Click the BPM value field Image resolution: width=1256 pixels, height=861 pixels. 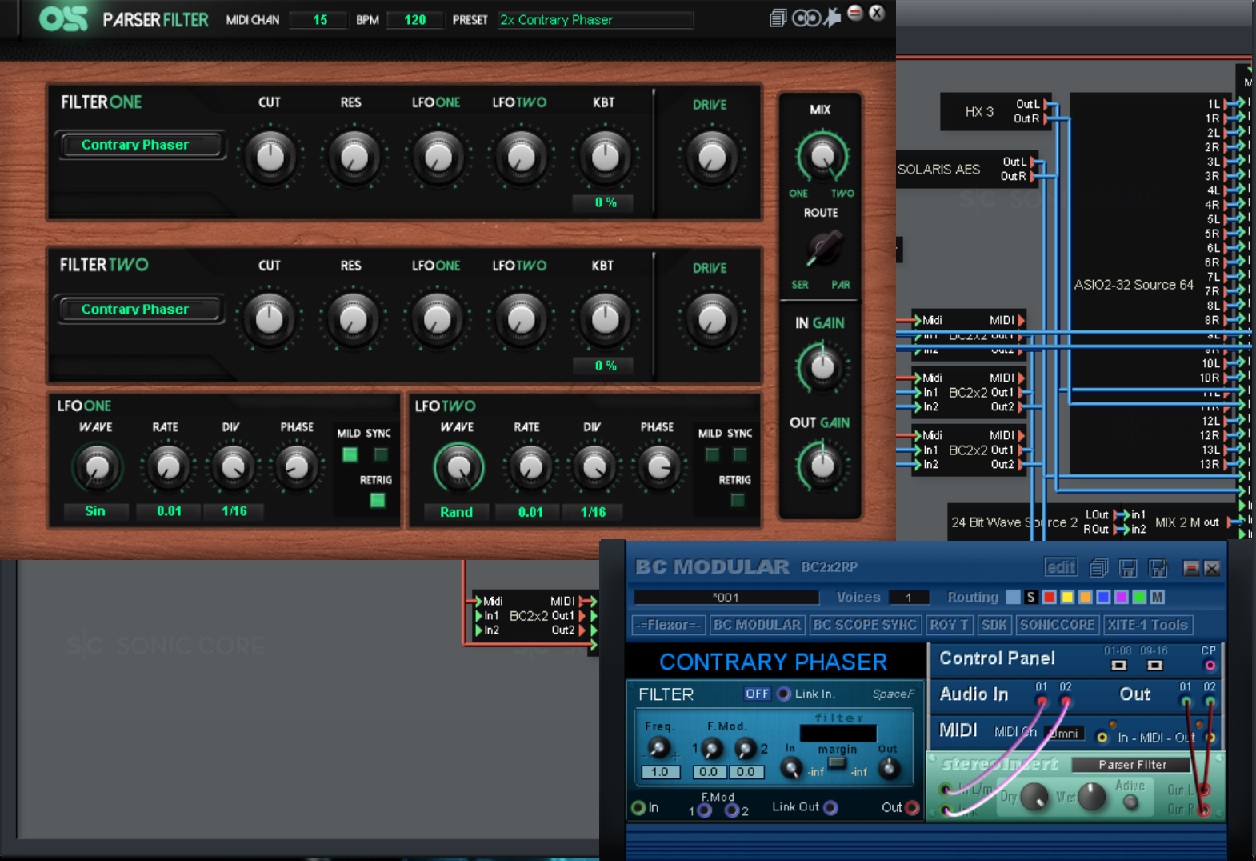415,20
